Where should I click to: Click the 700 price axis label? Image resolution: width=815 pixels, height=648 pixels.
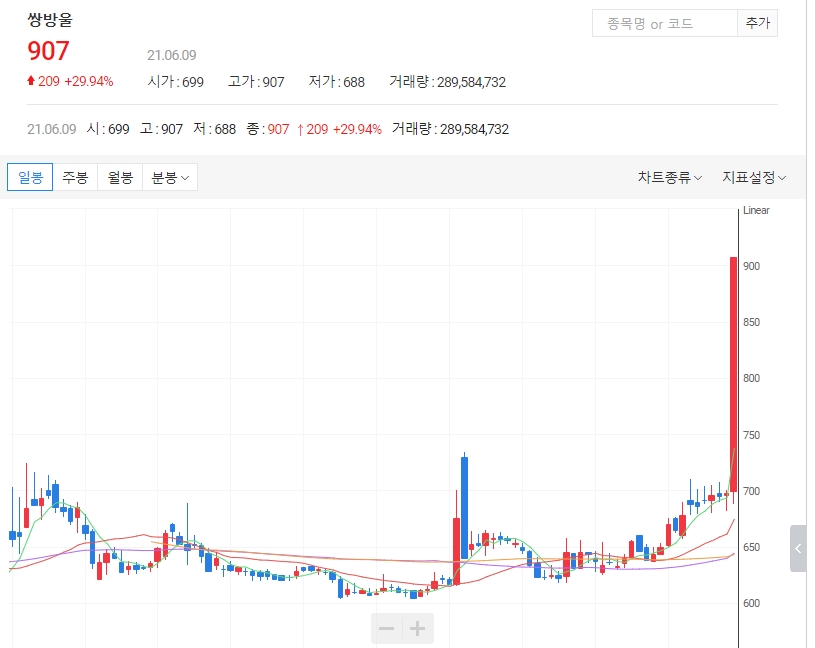click(x=752, y=491)
